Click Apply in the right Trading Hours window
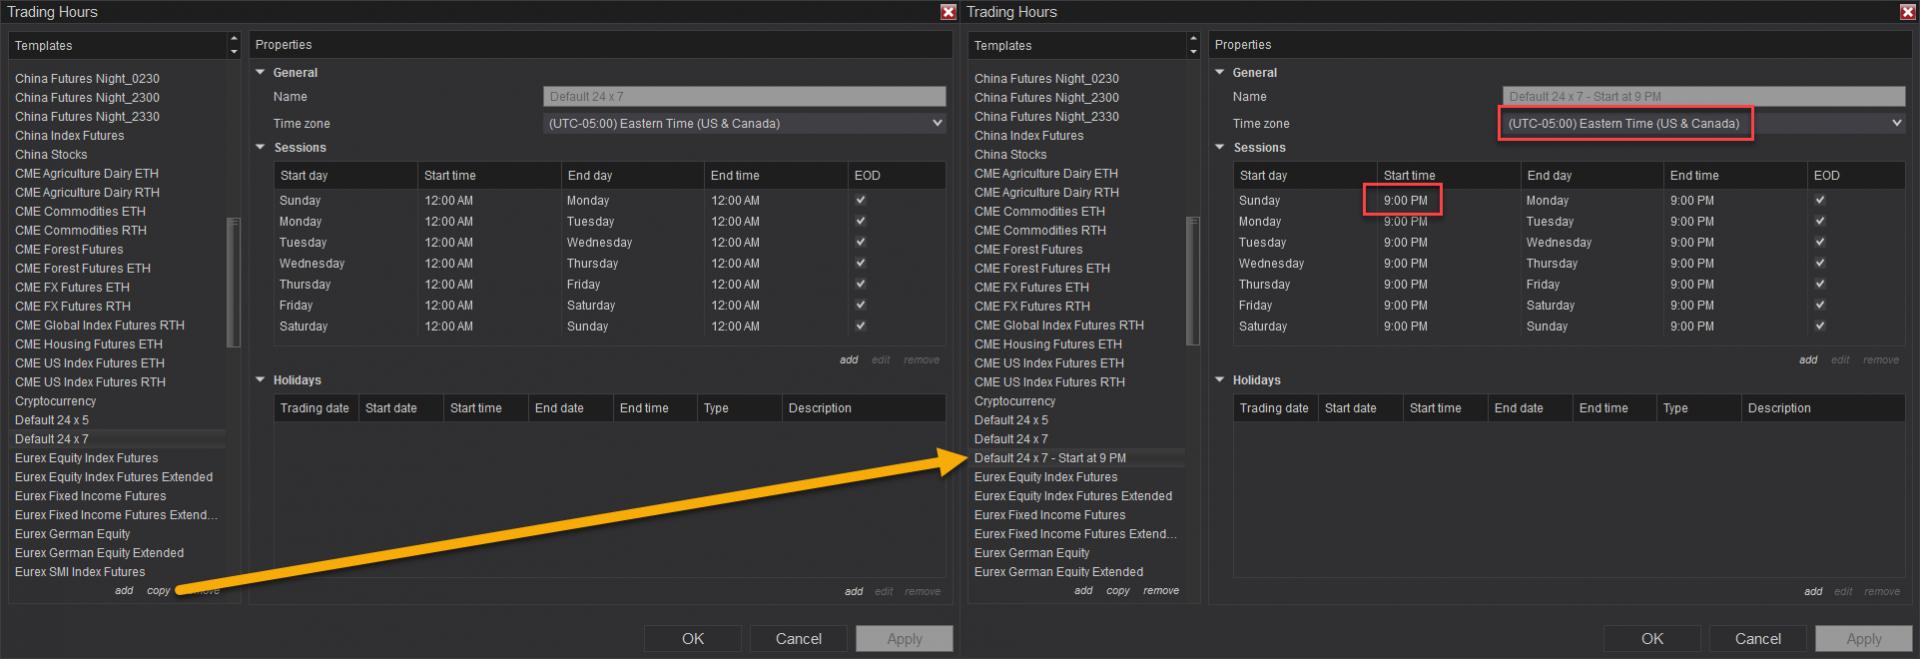 click(x=1864, y=638)
